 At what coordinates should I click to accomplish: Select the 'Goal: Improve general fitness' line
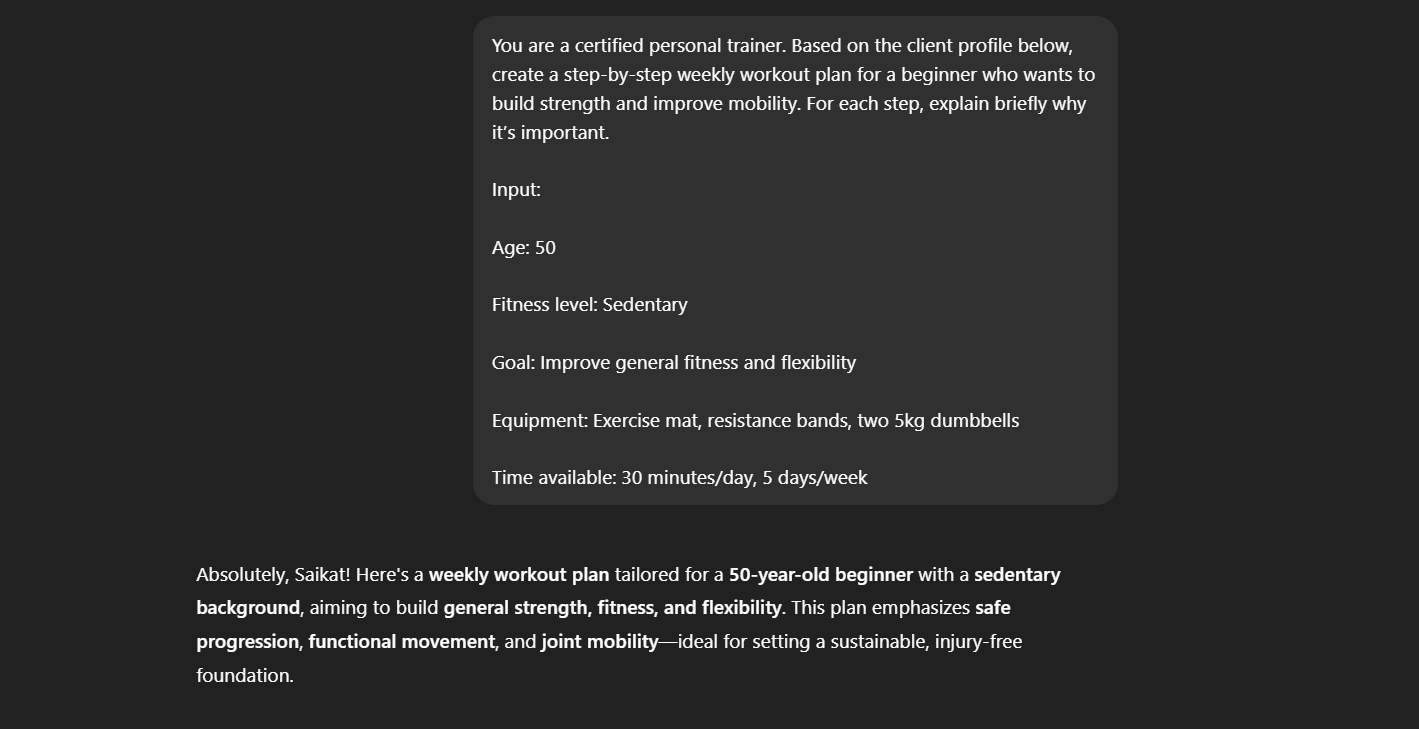click(674, 363)
